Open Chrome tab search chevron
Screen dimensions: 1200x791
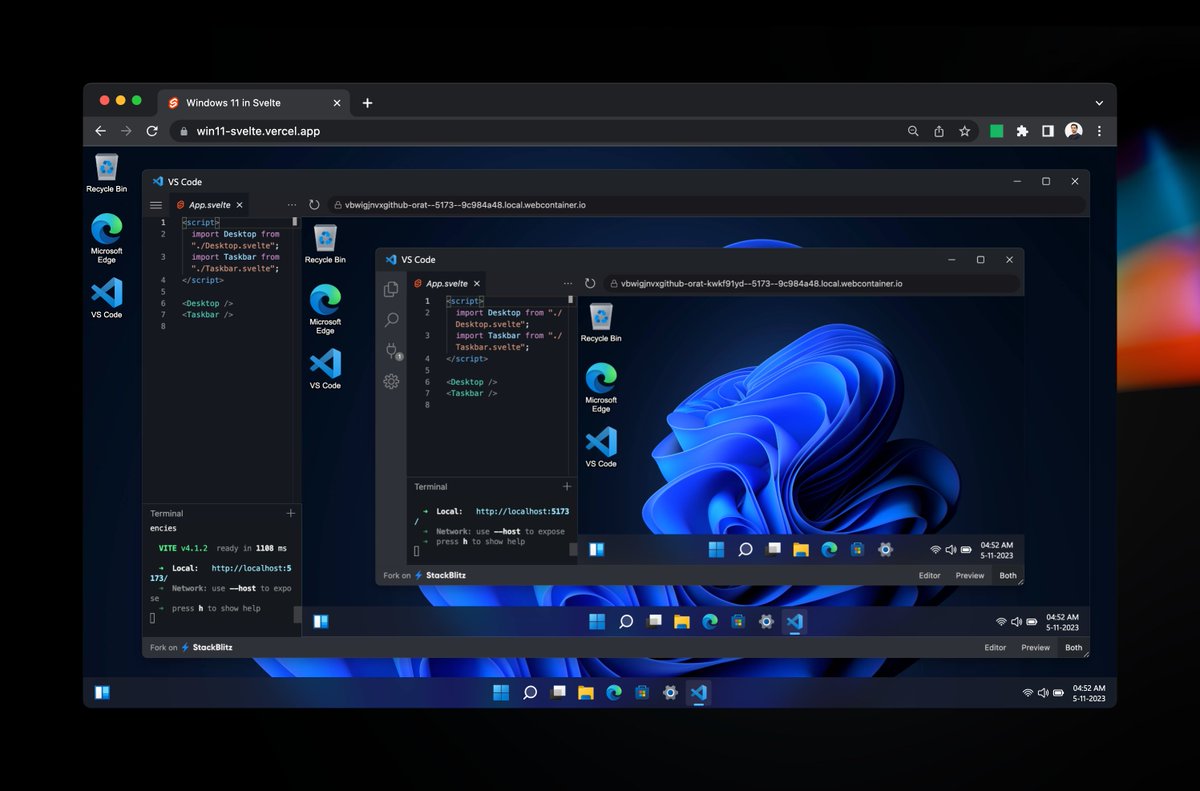1100,103
